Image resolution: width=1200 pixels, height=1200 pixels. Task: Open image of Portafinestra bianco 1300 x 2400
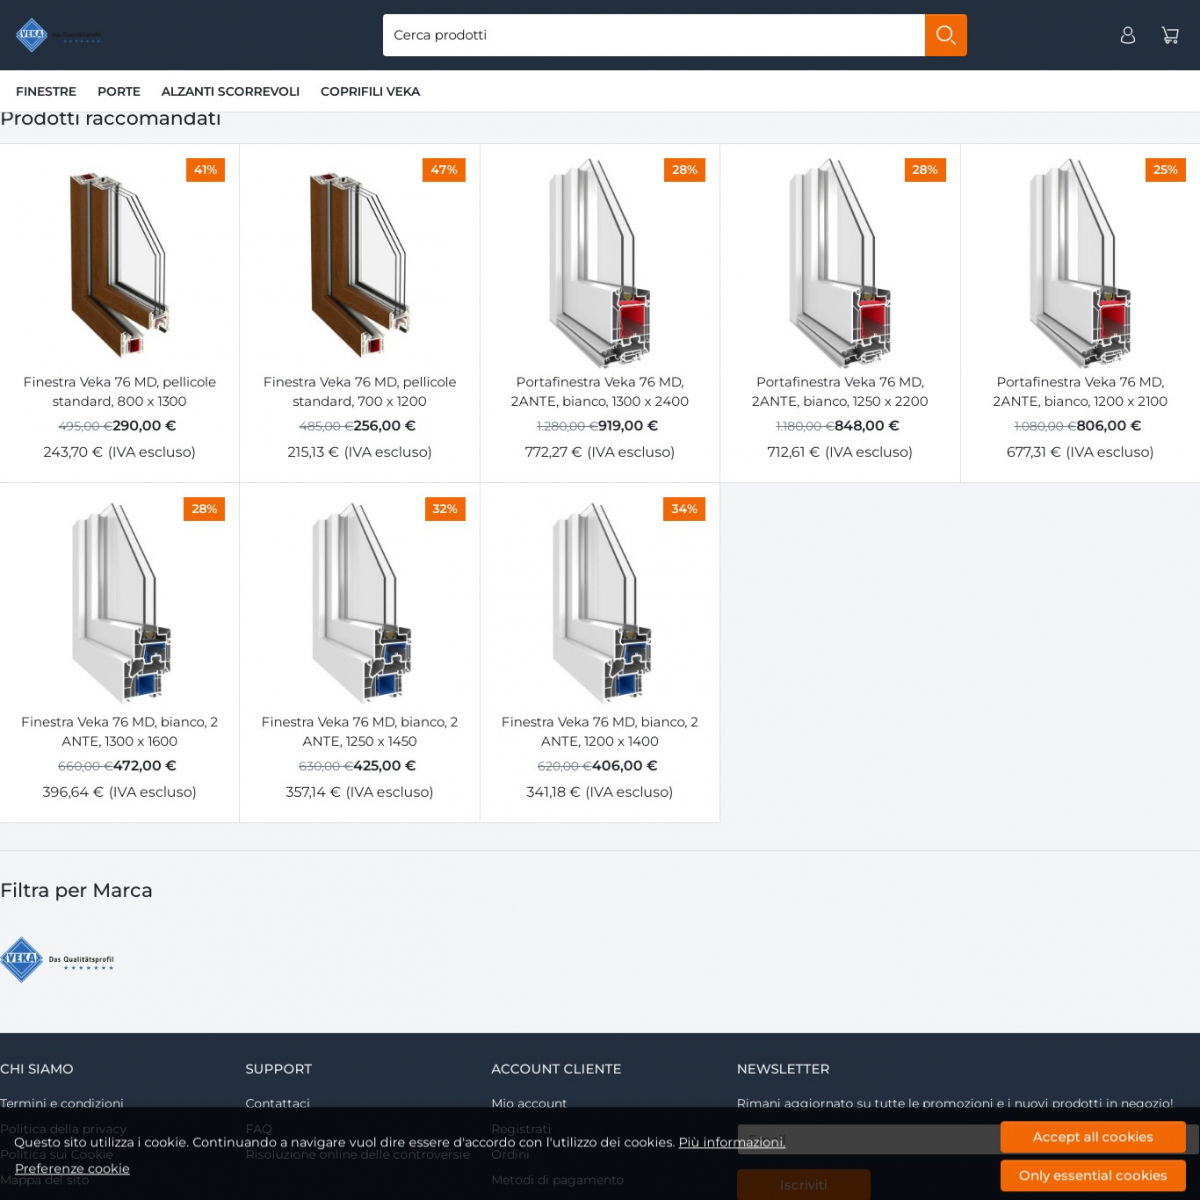pyautogui.click(x=600, y=263)
